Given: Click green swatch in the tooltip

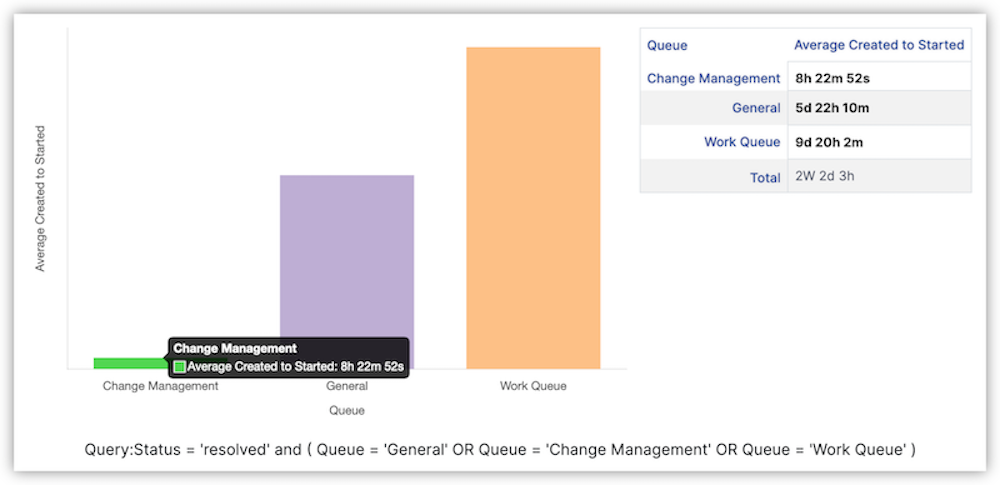Looking at the screenshot, I should click(180, 367).
